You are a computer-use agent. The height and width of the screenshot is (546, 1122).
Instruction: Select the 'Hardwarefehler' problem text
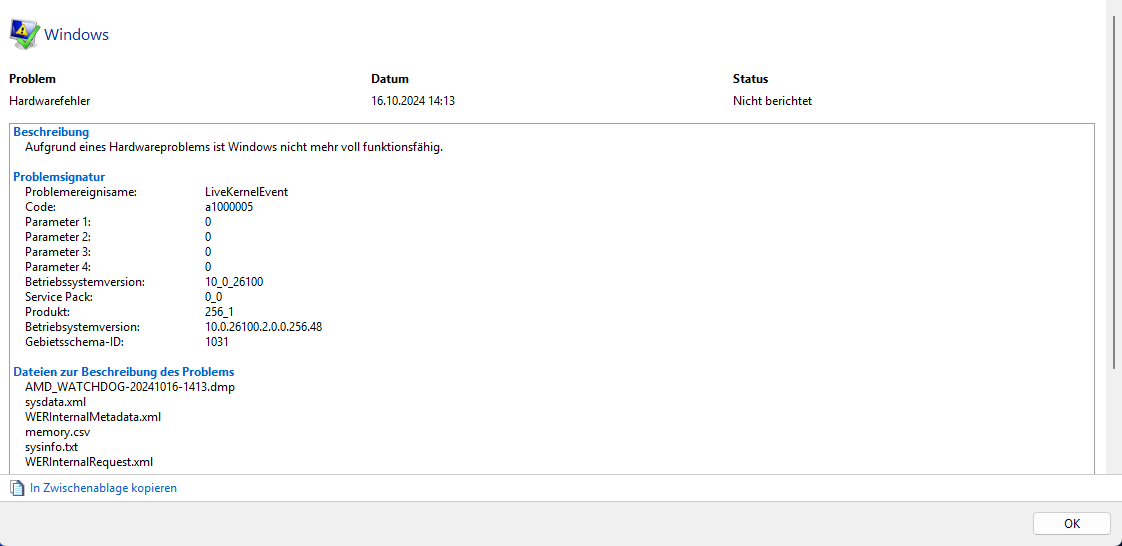click(x=49, y=101)
